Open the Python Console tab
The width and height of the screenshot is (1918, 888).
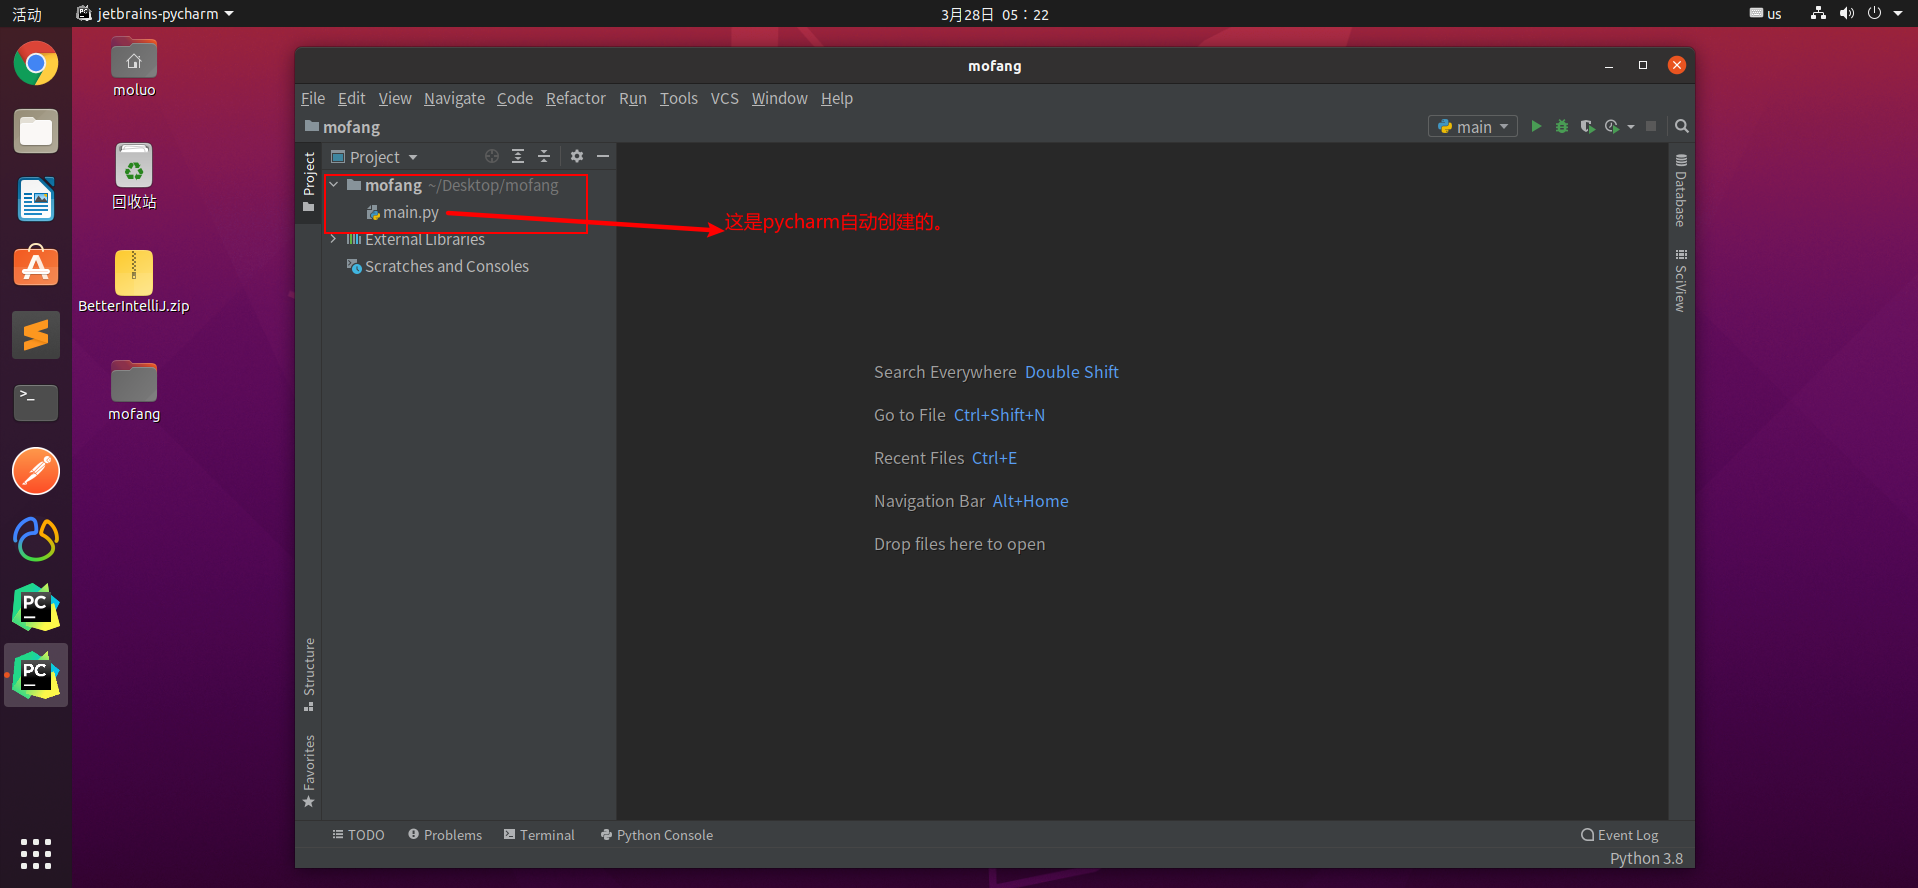click(656, 835)
